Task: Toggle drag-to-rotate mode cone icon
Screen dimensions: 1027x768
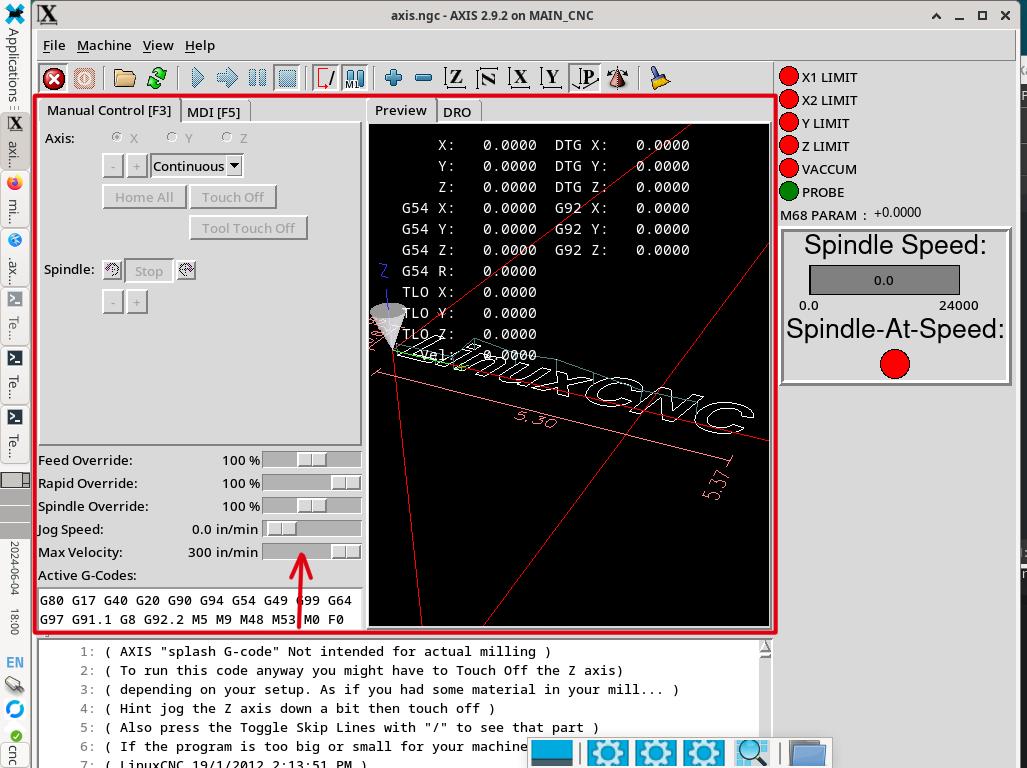Action: coord(618,79)
